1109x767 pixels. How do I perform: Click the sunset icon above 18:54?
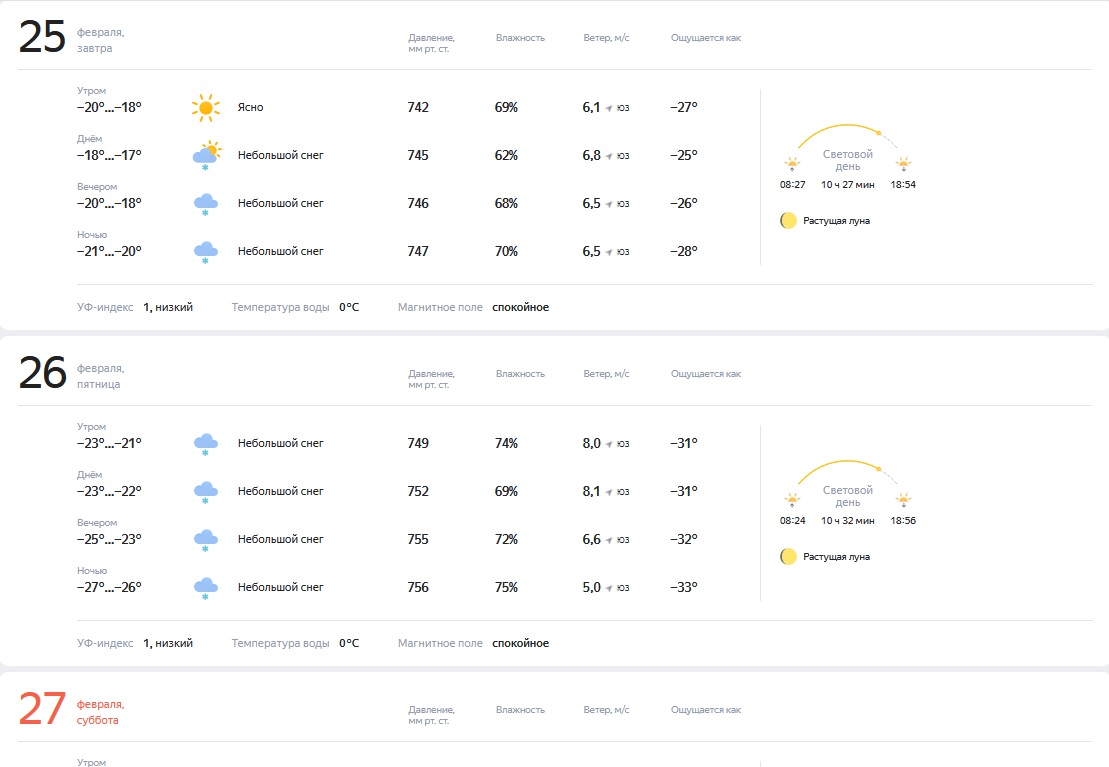point(904,165)
